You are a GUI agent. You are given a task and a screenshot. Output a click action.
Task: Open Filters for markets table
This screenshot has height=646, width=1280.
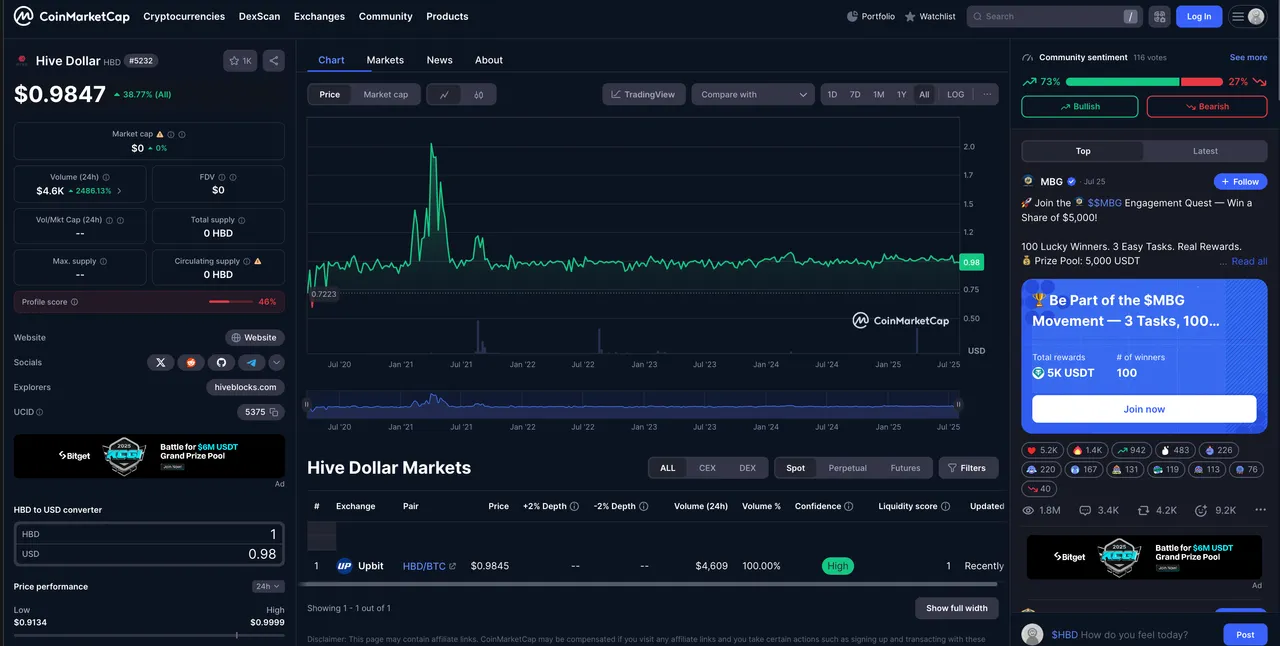coord(966,468)
